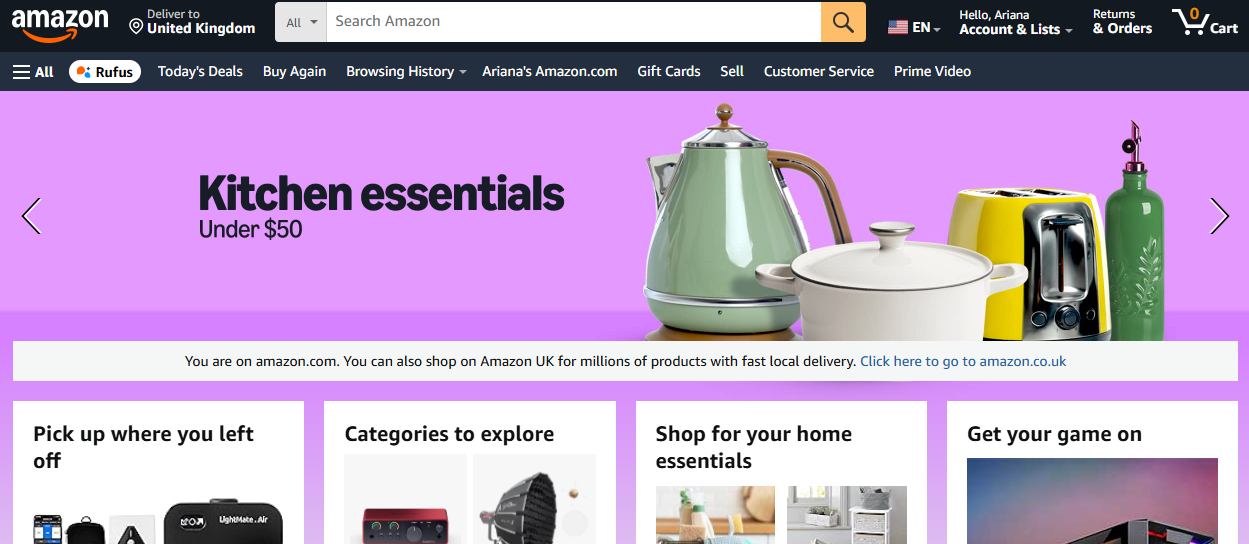
Task: Click the orange magnifier search button
Action: pos(843,22)
